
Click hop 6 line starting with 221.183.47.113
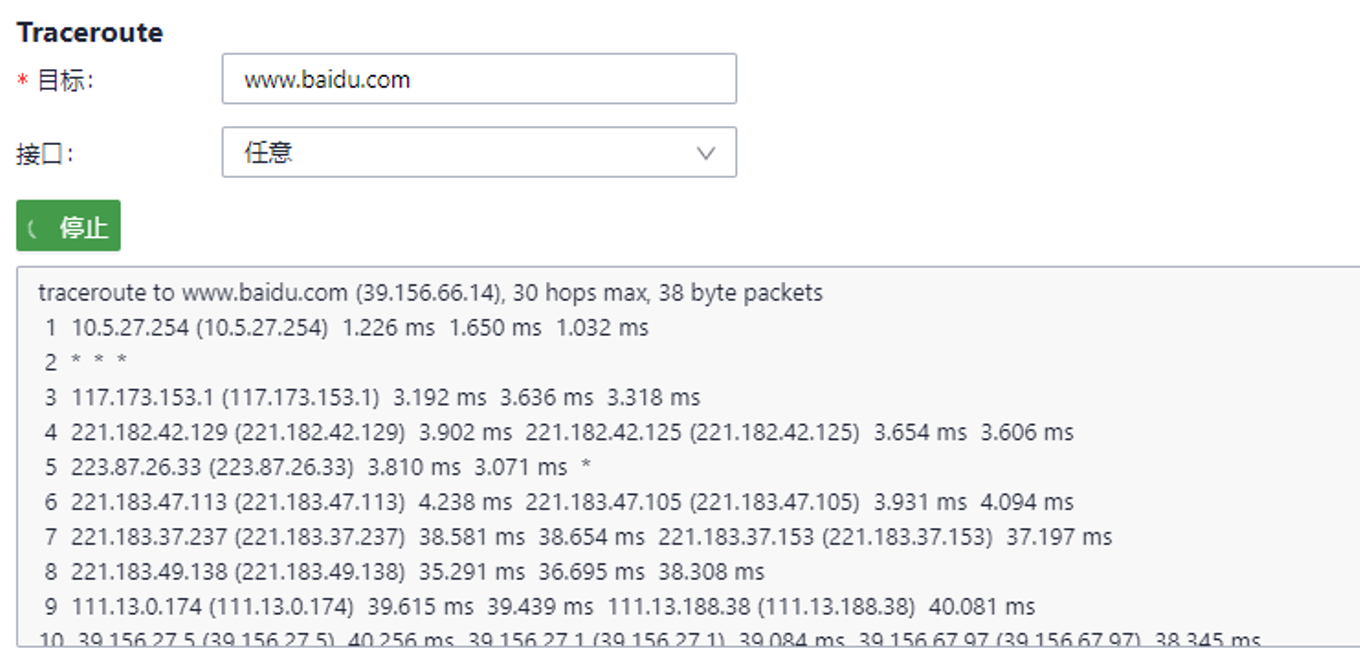(558, 502)
